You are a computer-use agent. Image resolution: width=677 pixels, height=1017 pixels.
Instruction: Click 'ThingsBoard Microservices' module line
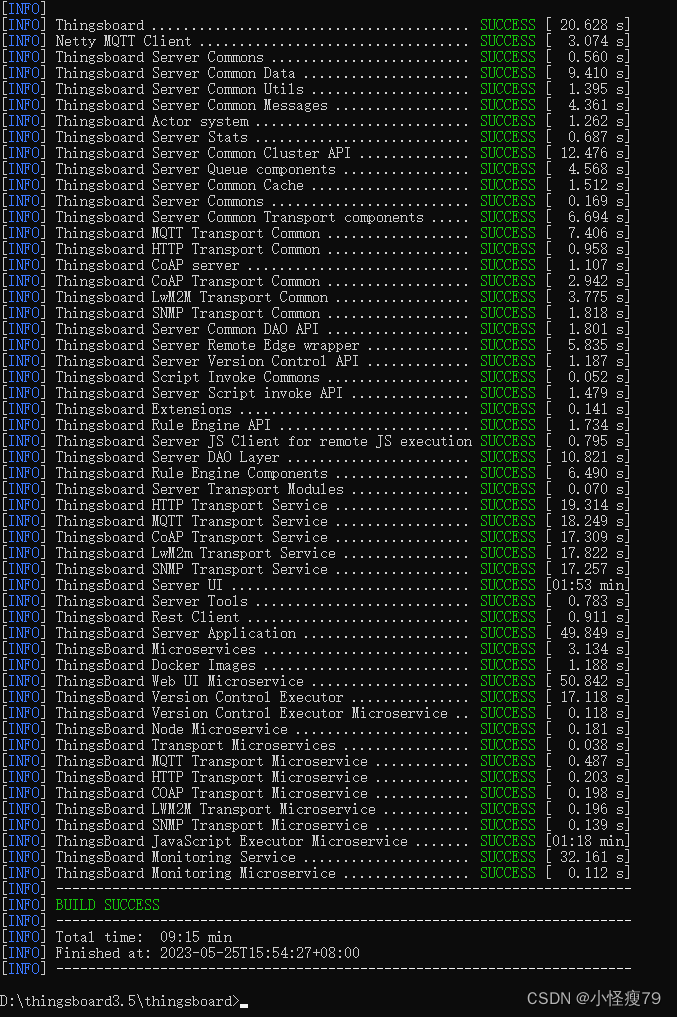[316, 649]
